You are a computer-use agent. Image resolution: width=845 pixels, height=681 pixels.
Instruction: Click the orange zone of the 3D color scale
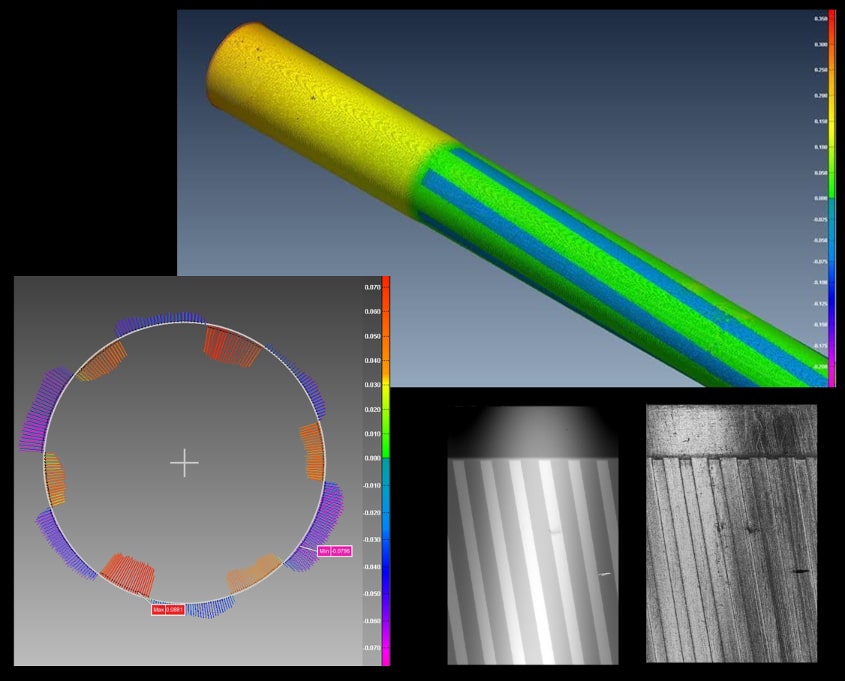point(832,60)
